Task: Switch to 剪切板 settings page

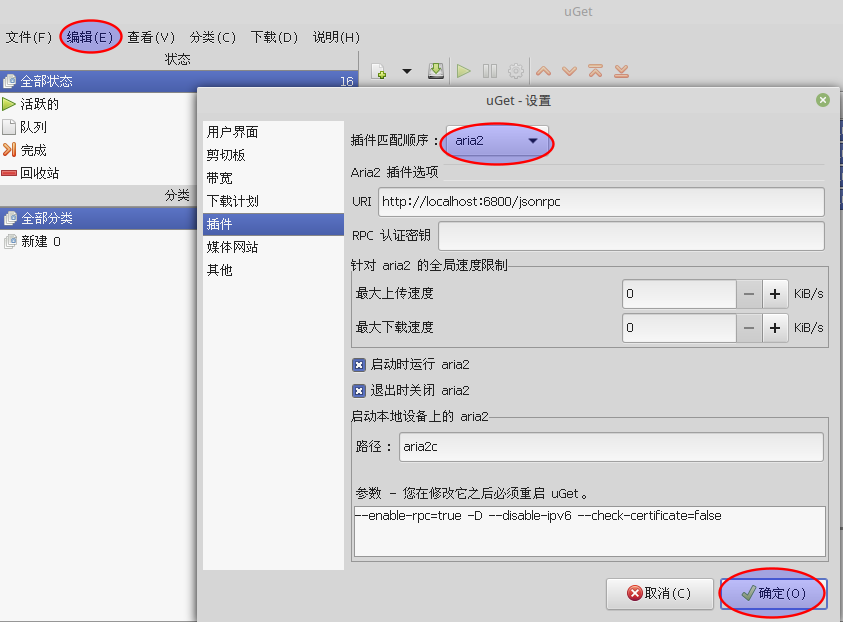Action: (x=273, y=155)
